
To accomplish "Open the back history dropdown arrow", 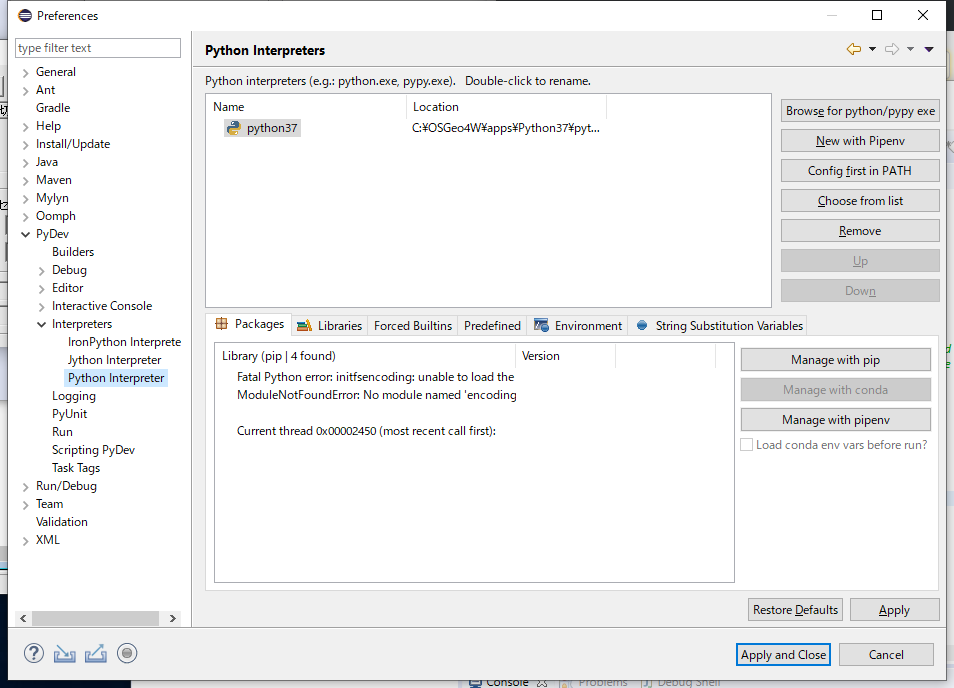I will [872, 49].
